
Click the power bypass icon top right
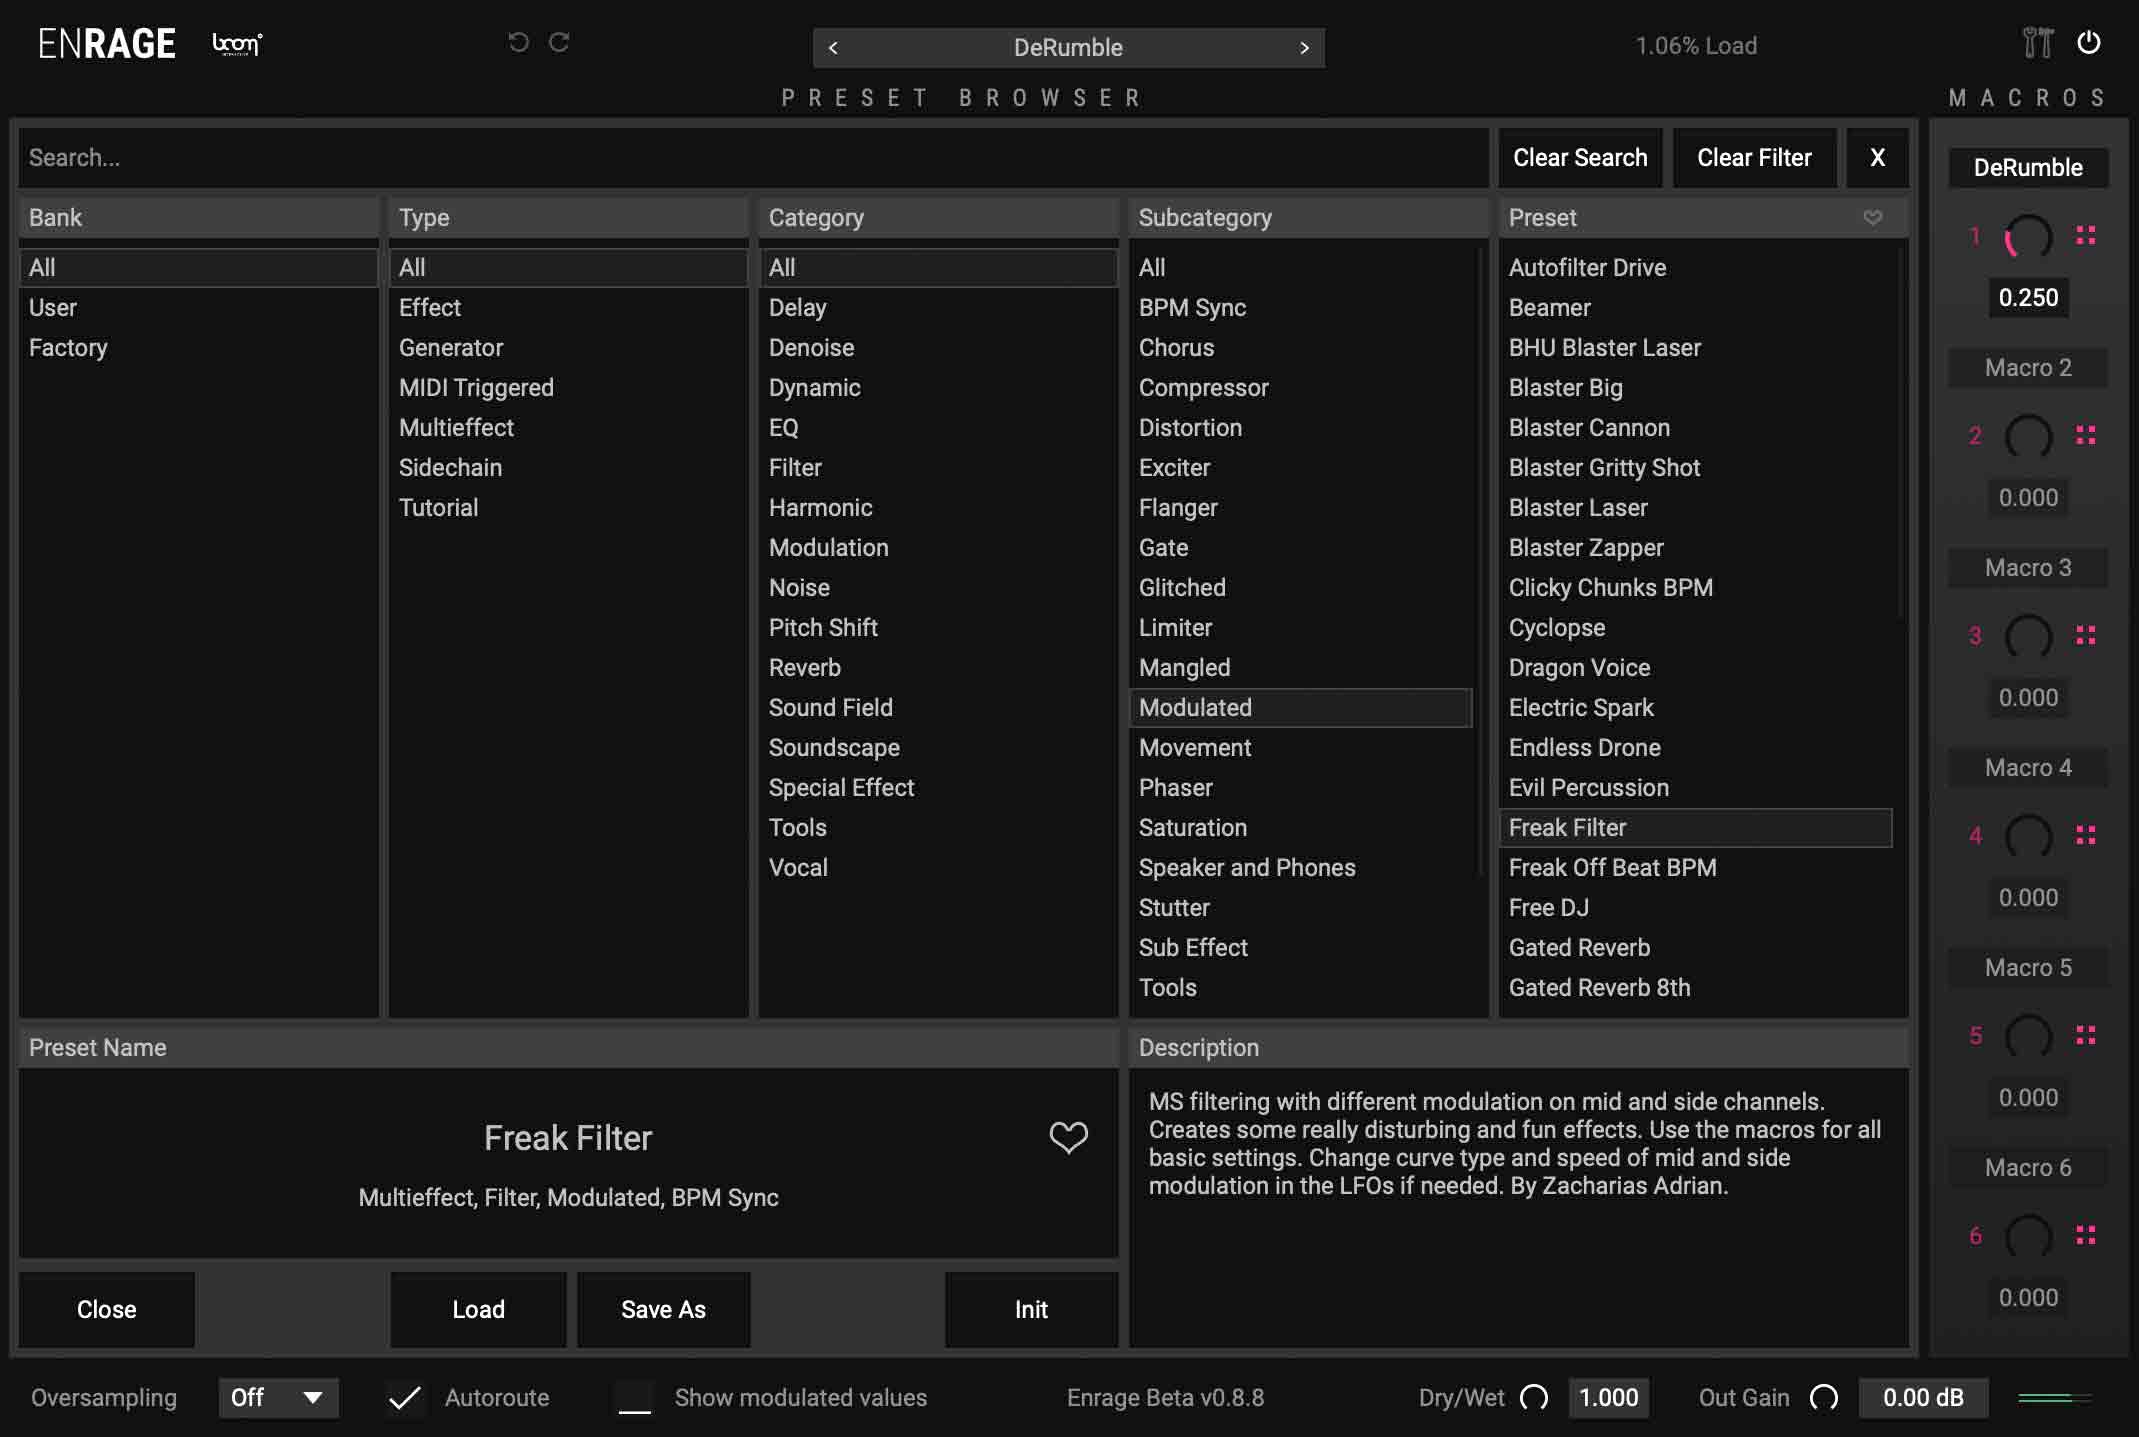2089,44
